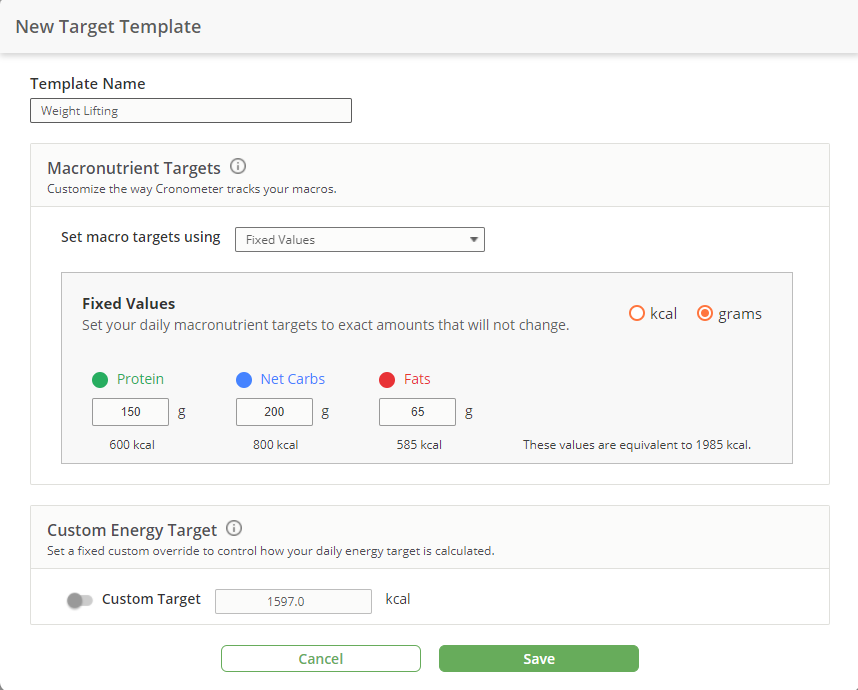
Task: Click the Template Name input field
Action: pos(191,111)
